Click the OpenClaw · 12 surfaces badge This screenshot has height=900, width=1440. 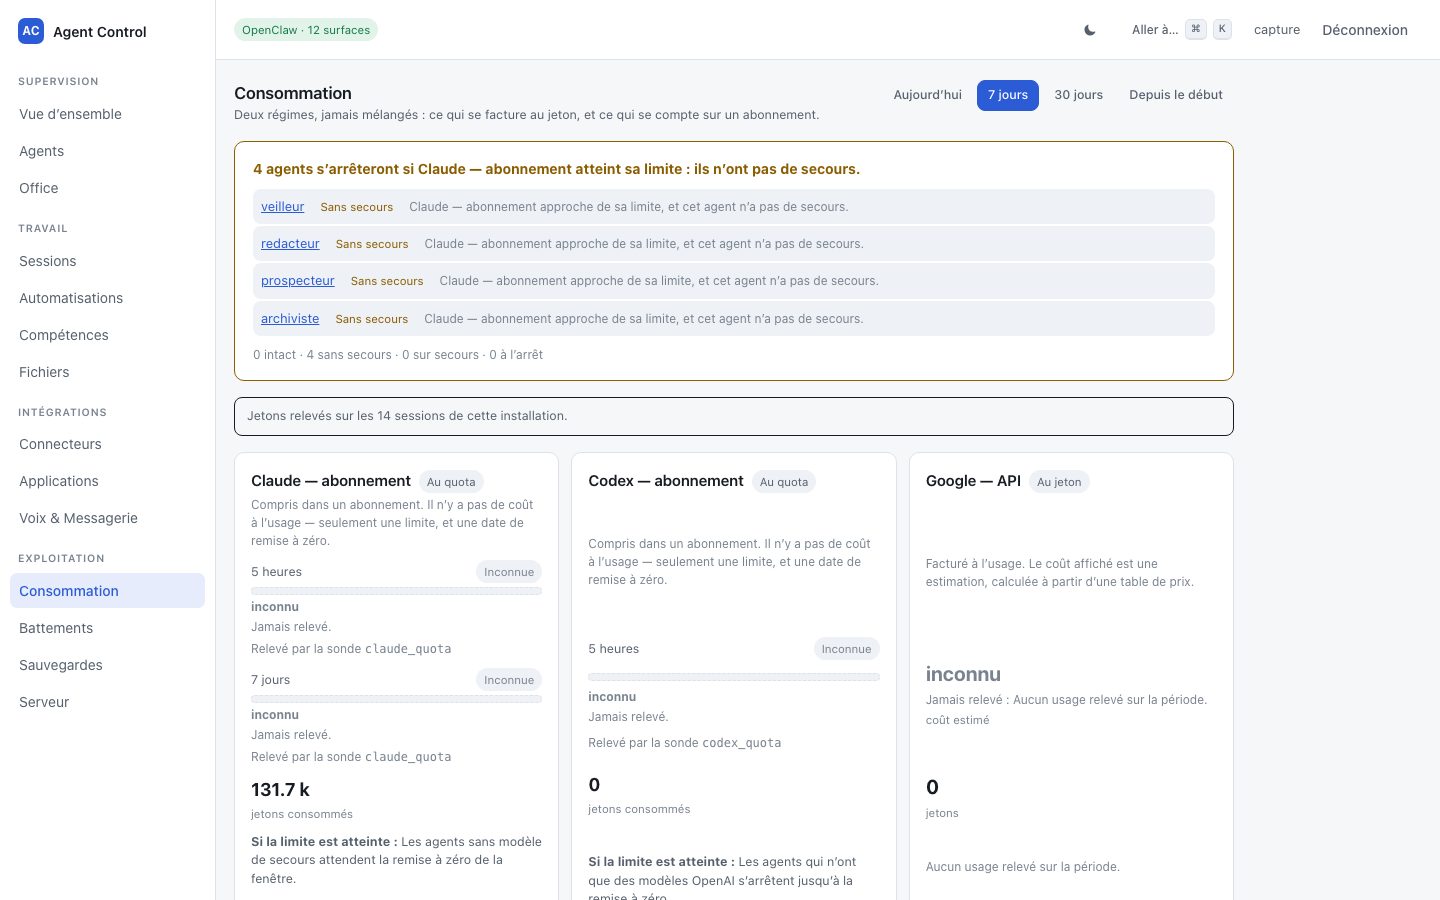pos(306,30)
